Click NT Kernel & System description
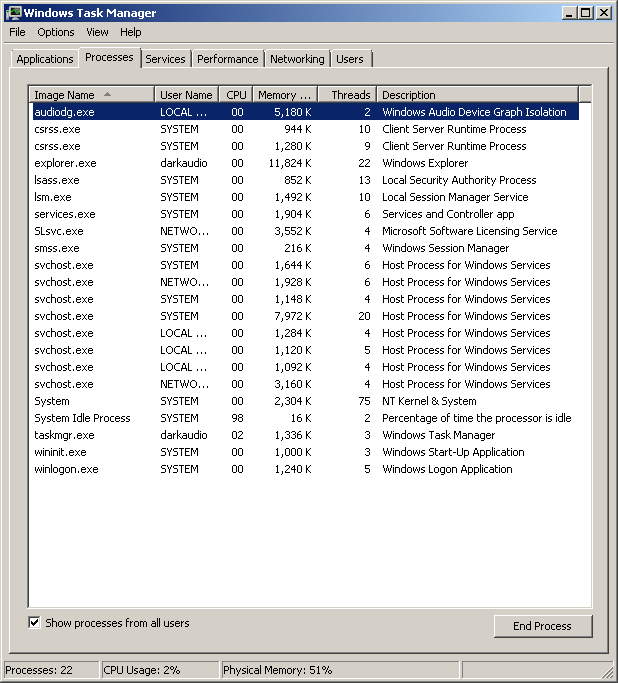Screen dimensions: 618x683 (x=429, y=401)
